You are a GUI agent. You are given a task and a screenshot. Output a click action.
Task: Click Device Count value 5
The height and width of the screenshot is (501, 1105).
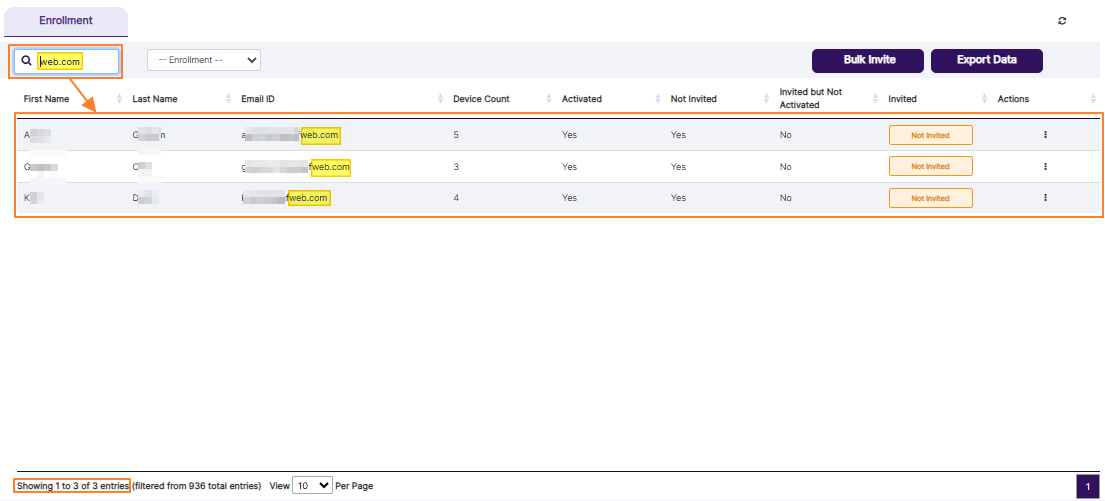pyautogui.click(x=456, y=135)
